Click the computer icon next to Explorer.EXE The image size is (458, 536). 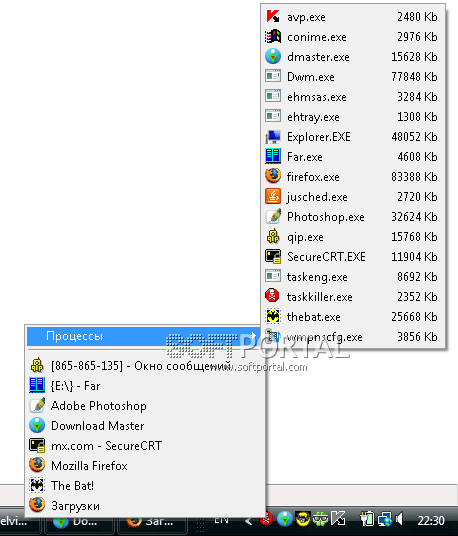click(273, 137)
